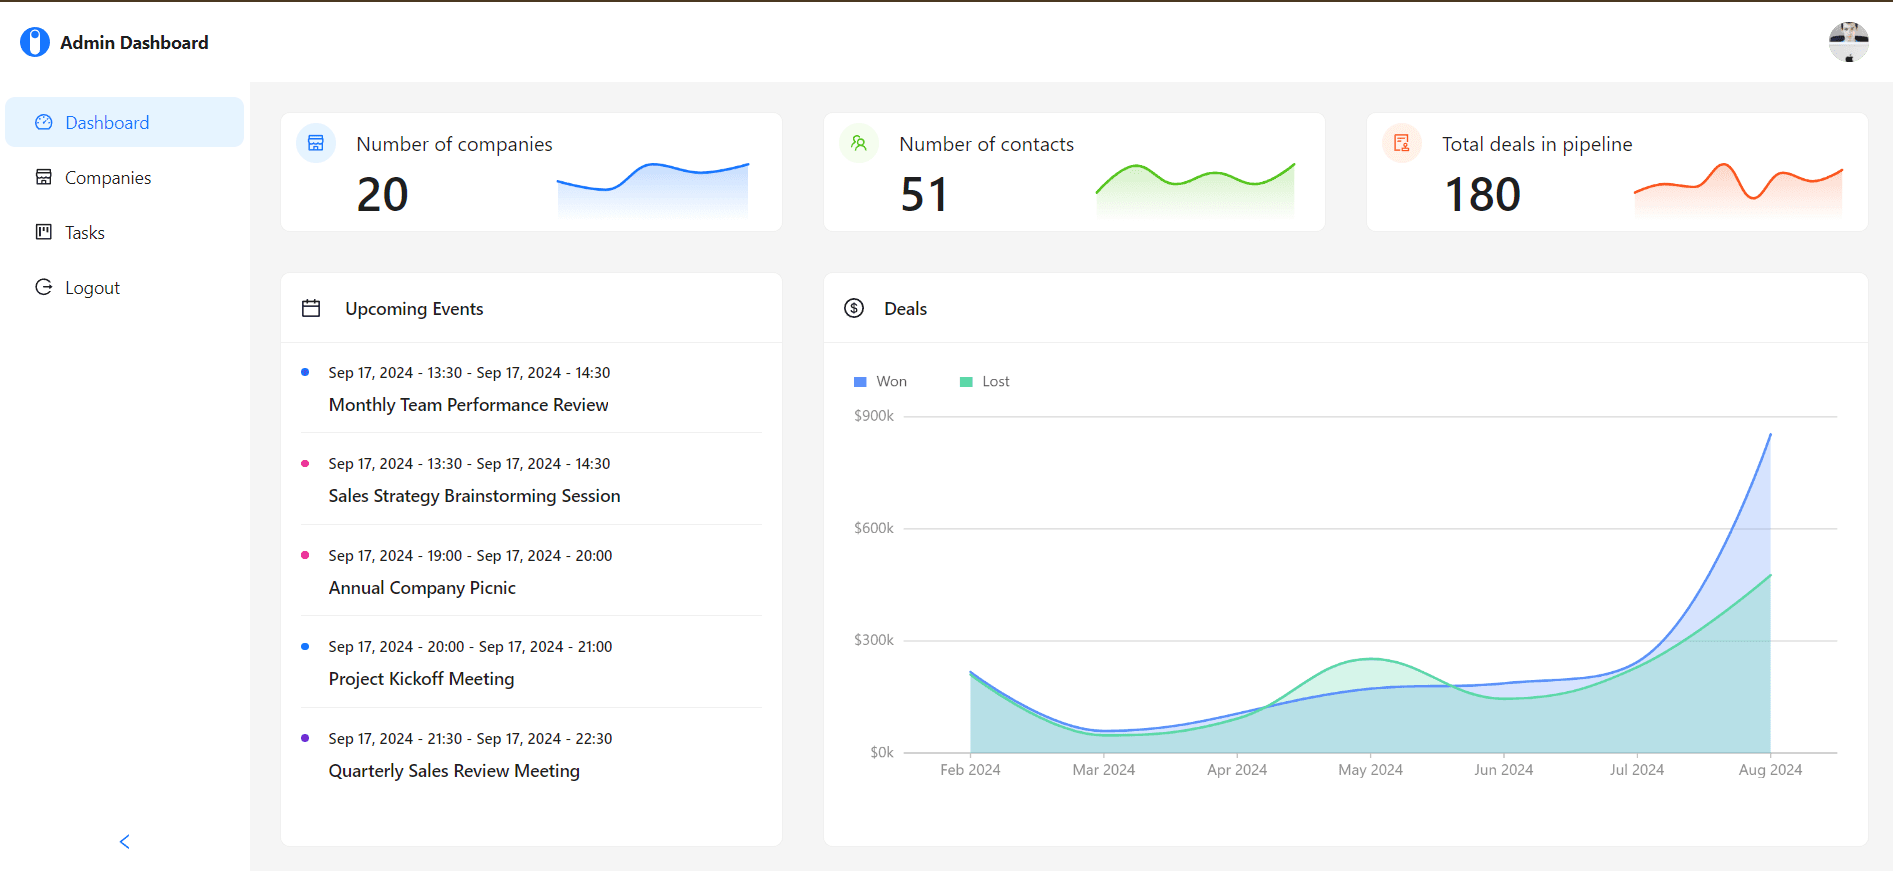
Task: Click the Admin Dashboard logo icon
Action: (35, 42)
